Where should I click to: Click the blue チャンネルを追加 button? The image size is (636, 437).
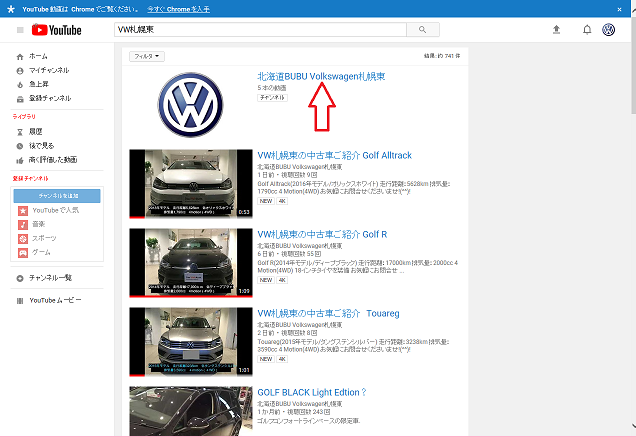[x=57, y=196]
